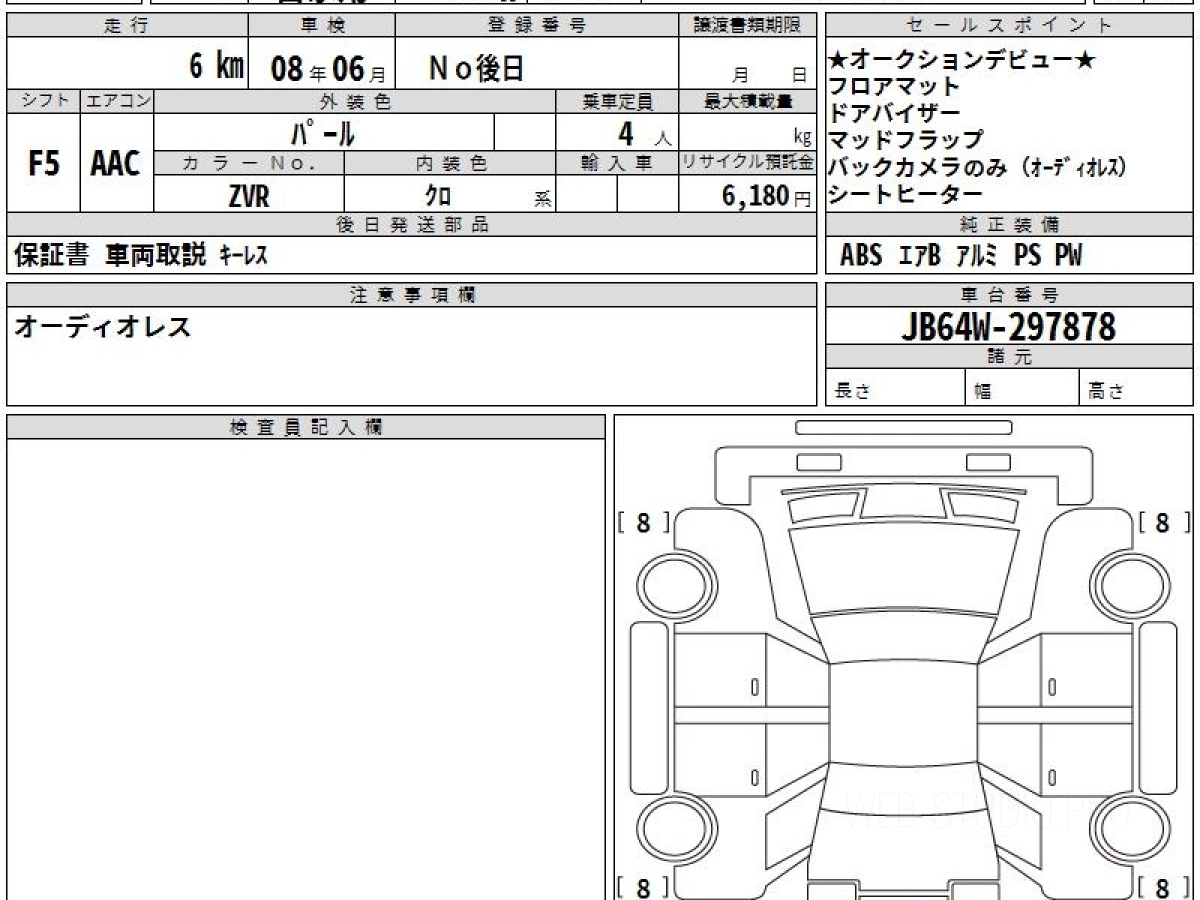The width and height of the screenshot is (1200, 900).
Task: Click the 乗車定員 header
Action: [617, 101]
